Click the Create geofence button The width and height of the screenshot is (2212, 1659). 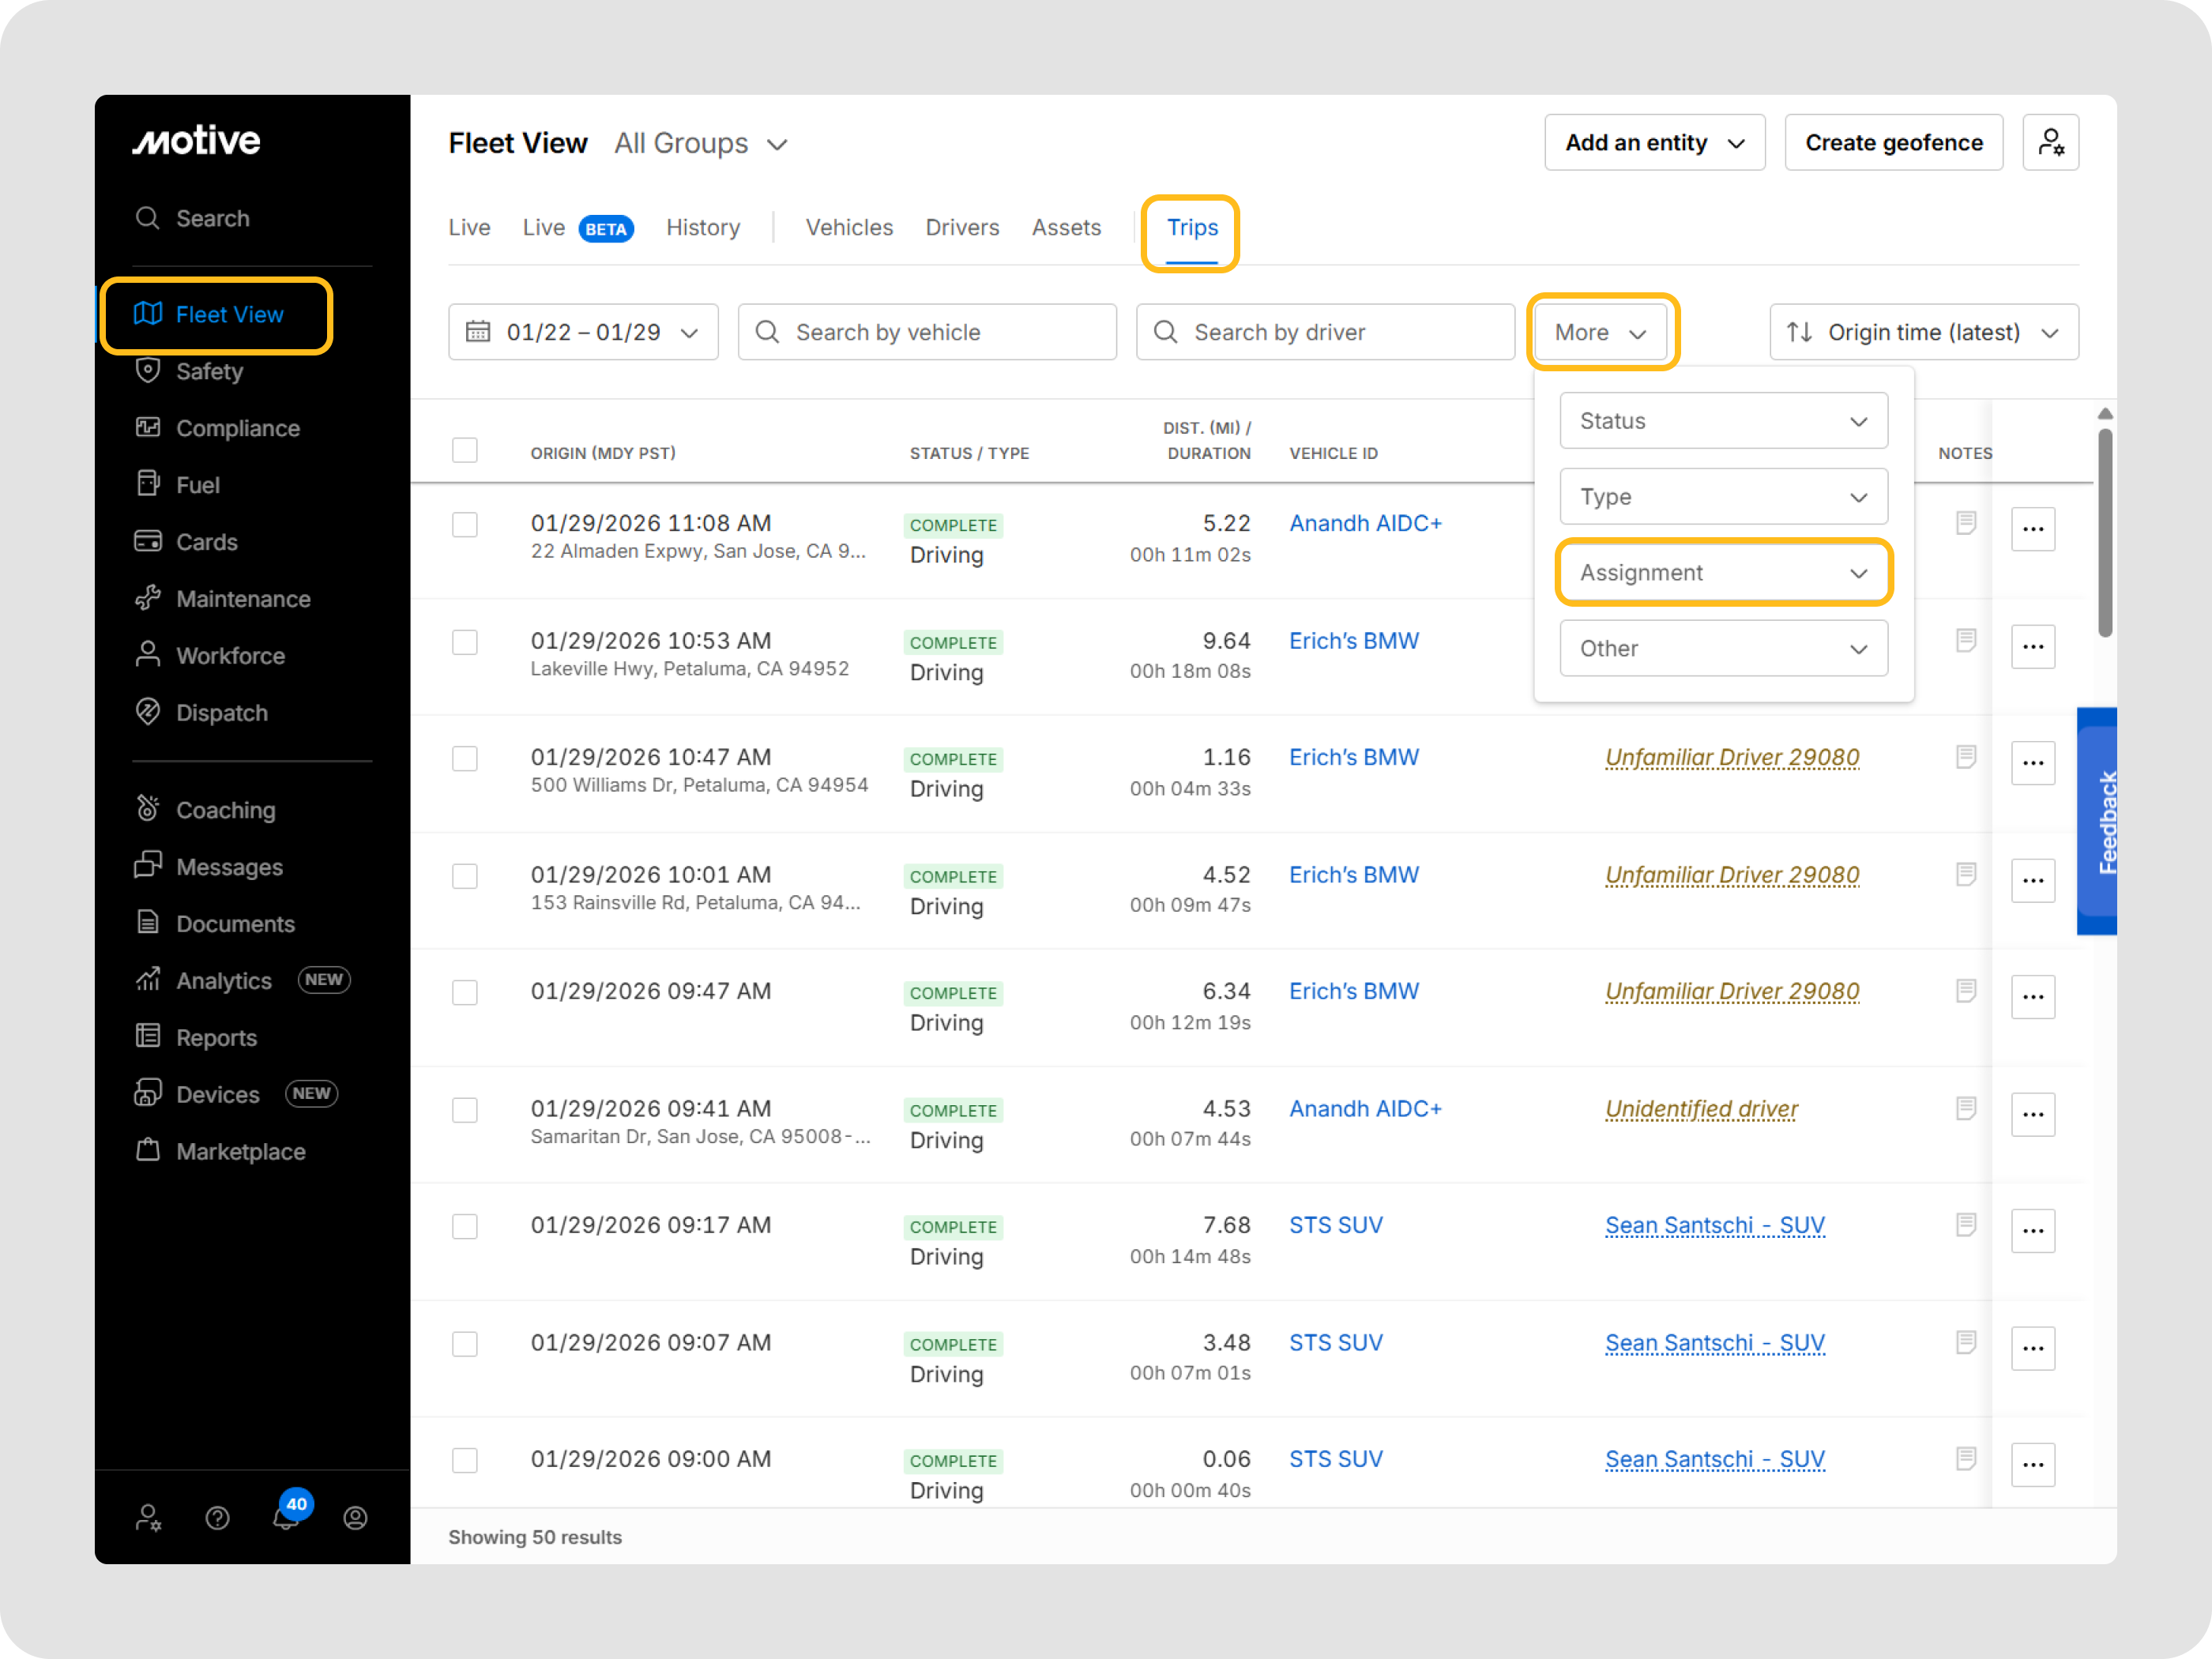pyautogui.click(x=1893, y=143)
